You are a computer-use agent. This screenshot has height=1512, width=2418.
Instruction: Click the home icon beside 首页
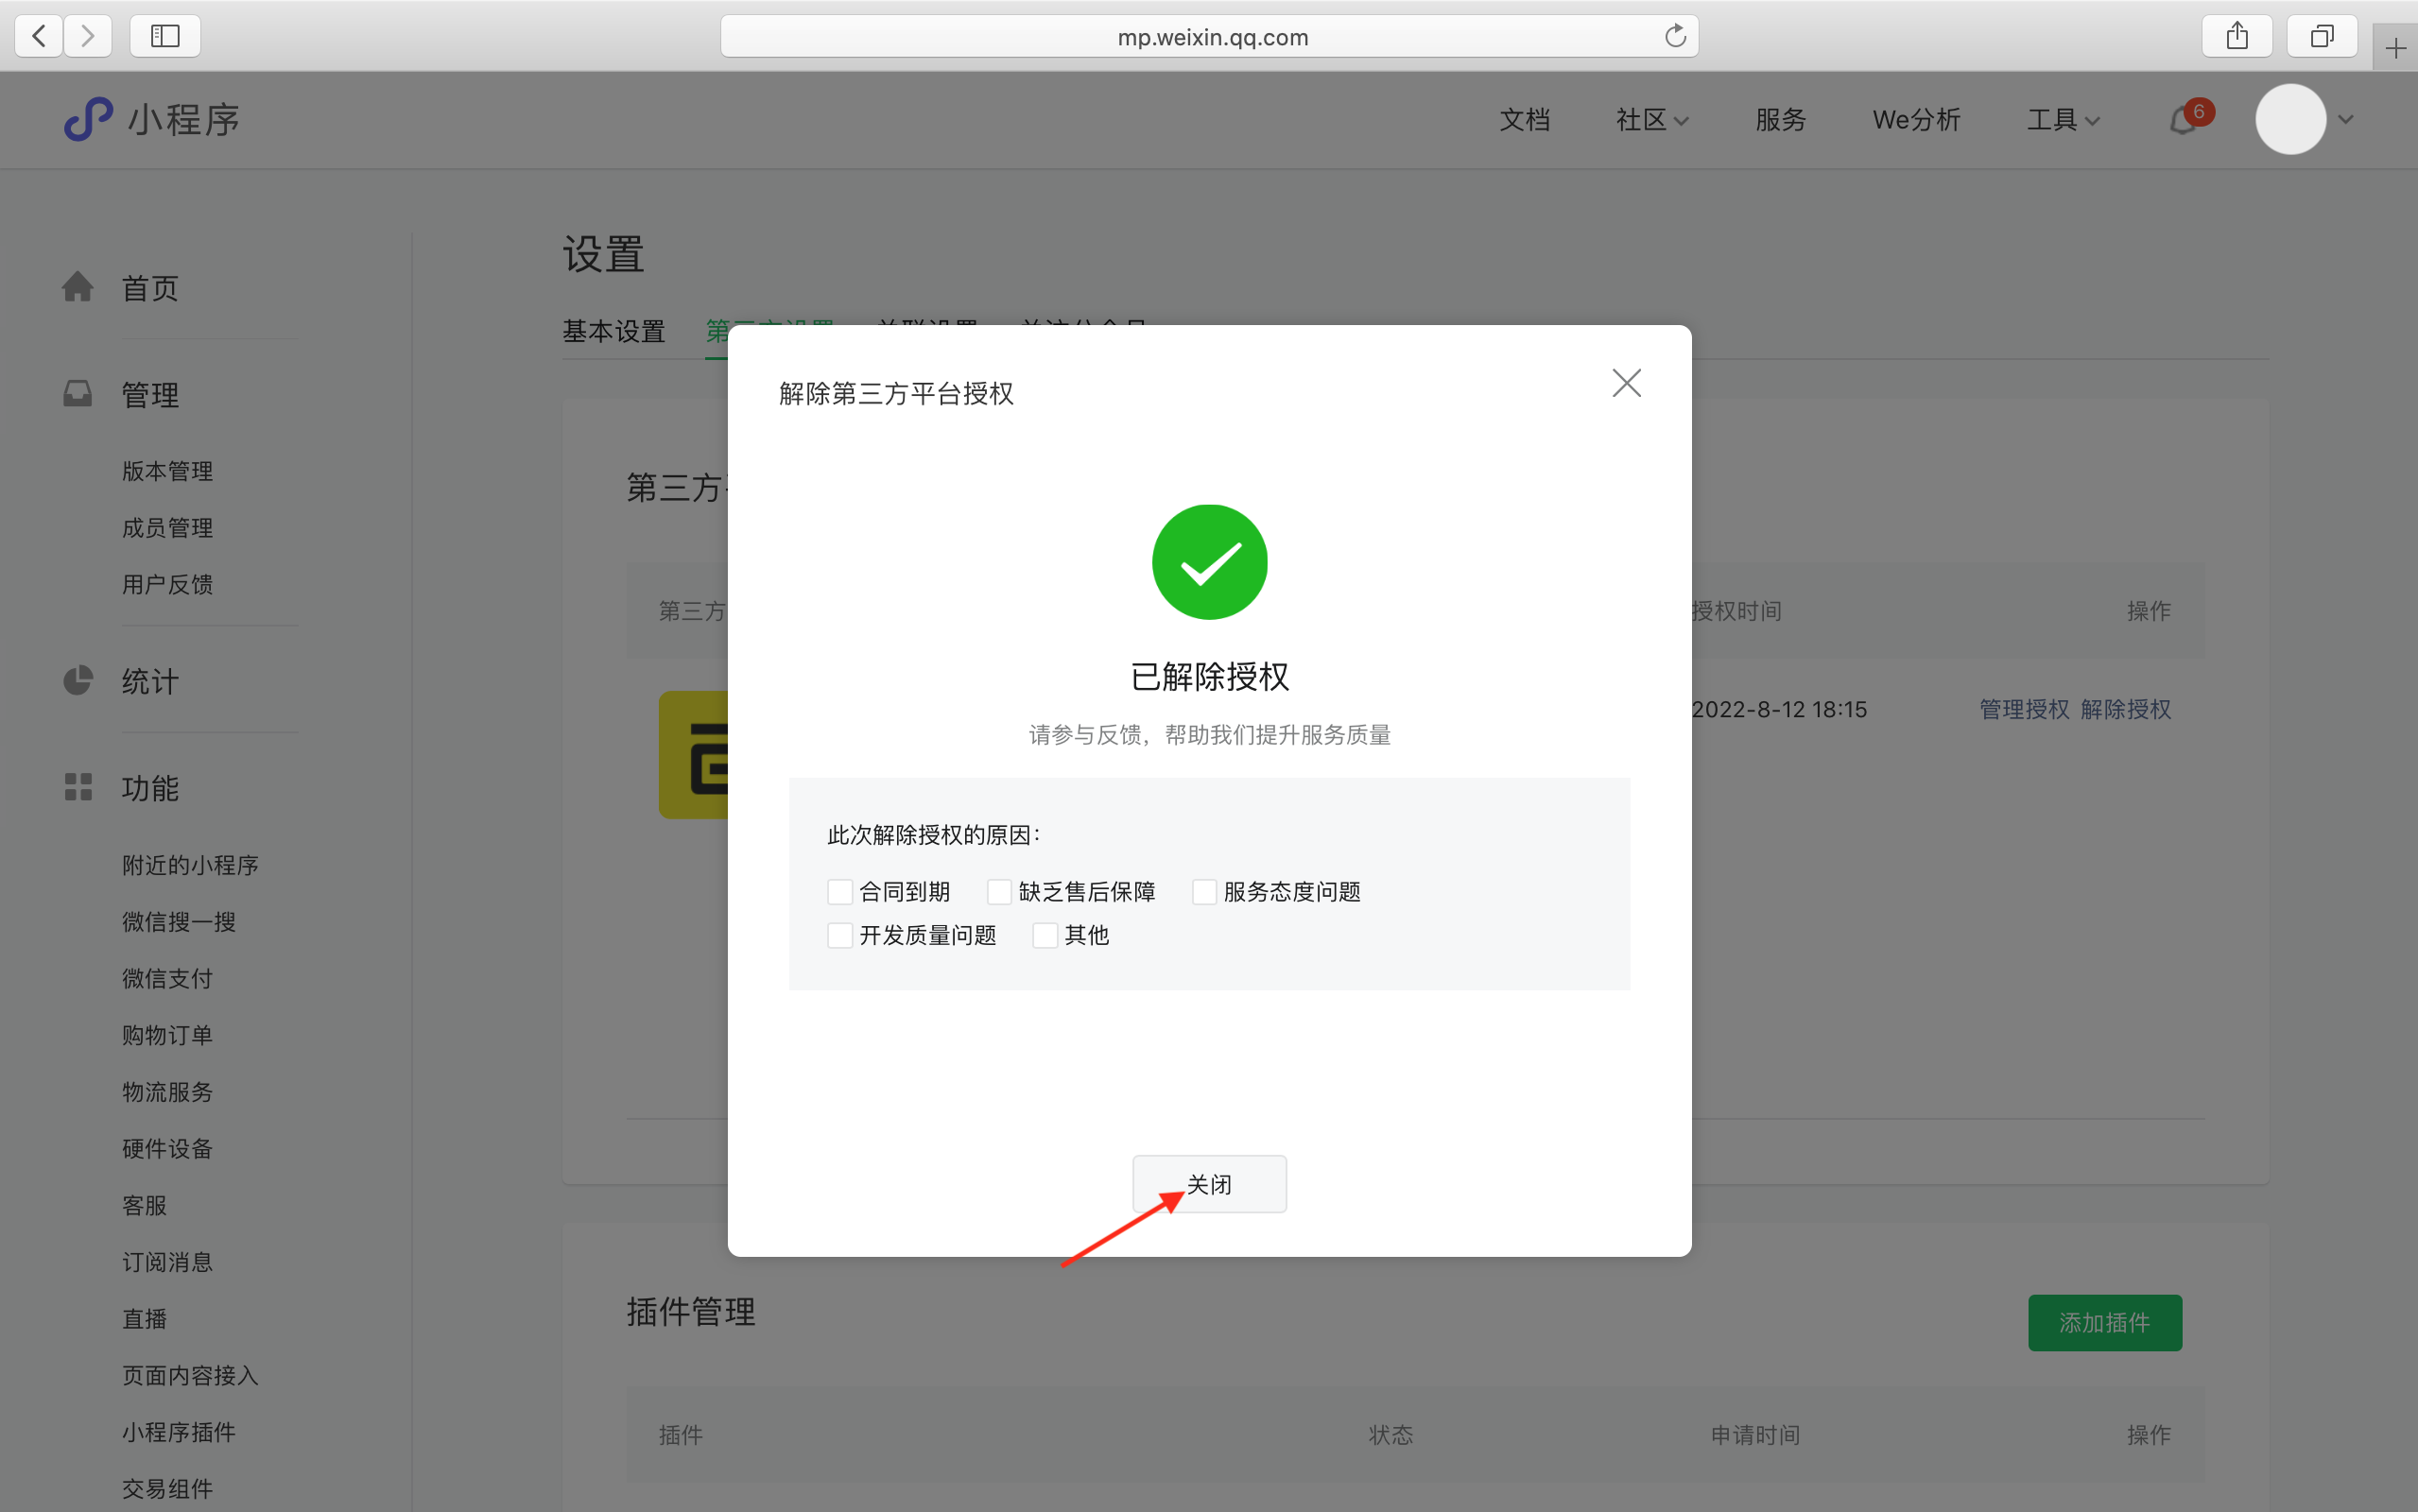(78, 287)
